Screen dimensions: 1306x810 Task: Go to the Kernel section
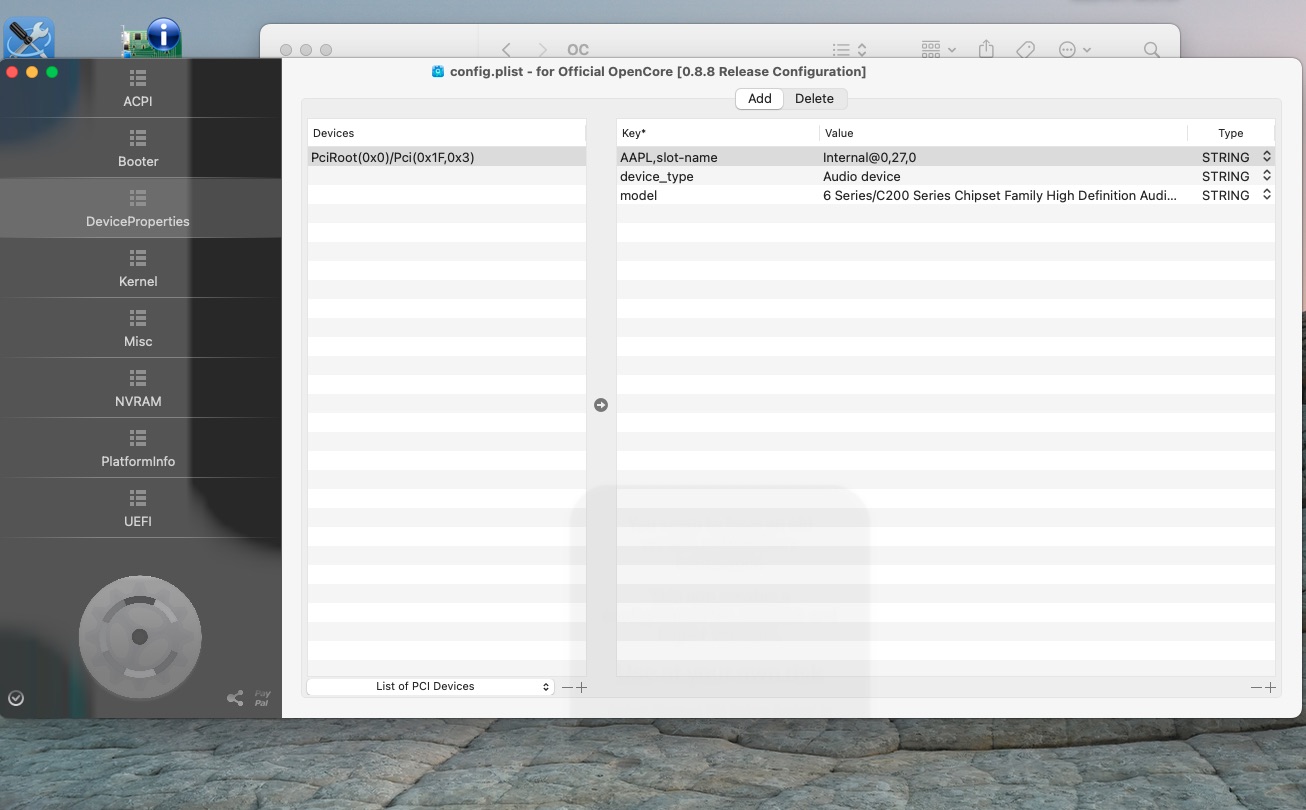138,268
